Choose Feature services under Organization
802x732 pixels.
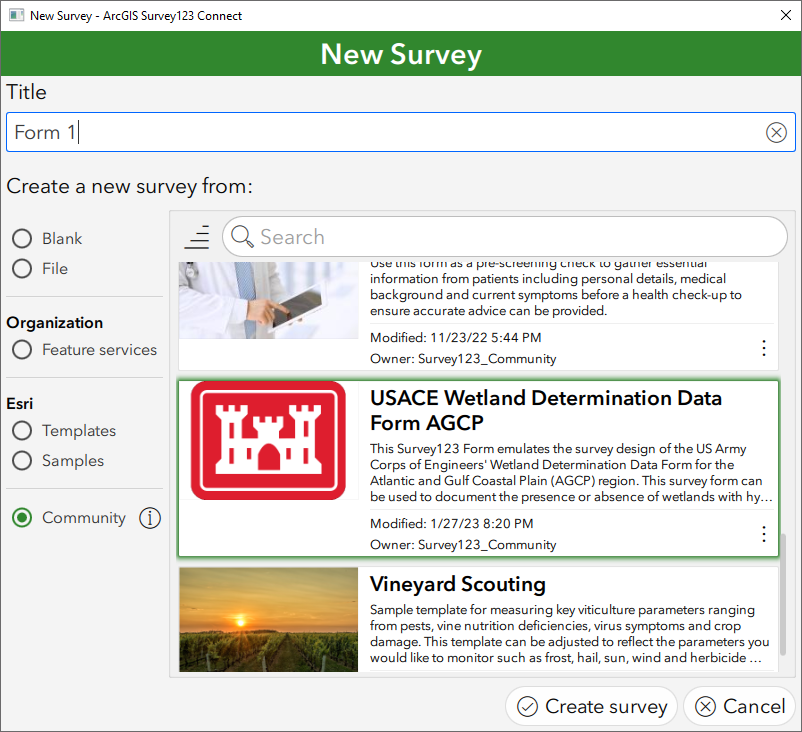[x=21, y=349]
